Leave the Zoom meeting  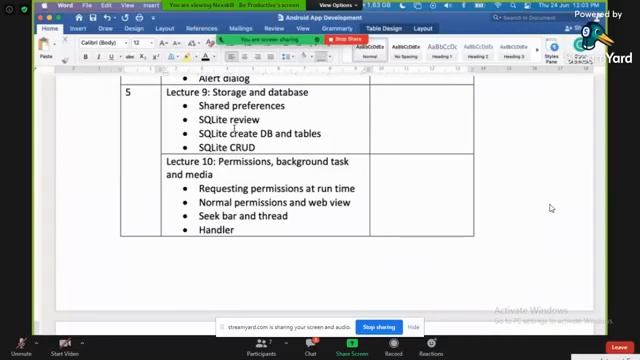tap(620, 347)
